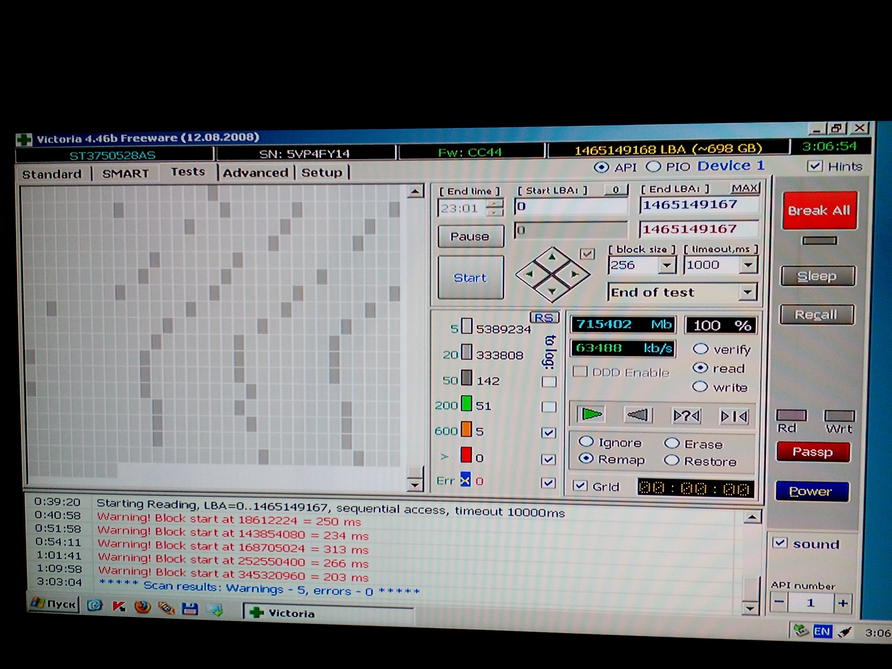Click the blue Err X block indicator

pyautogui.click(x=465, y=480)
